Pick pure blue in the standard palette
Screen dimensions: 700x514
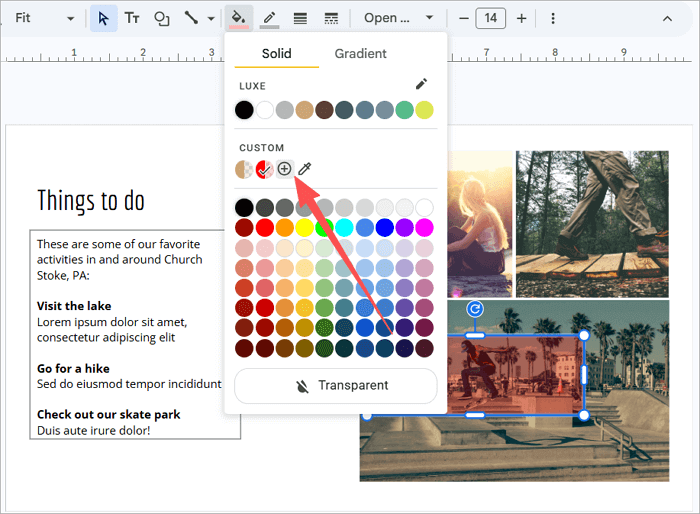(x=384, y=228)
